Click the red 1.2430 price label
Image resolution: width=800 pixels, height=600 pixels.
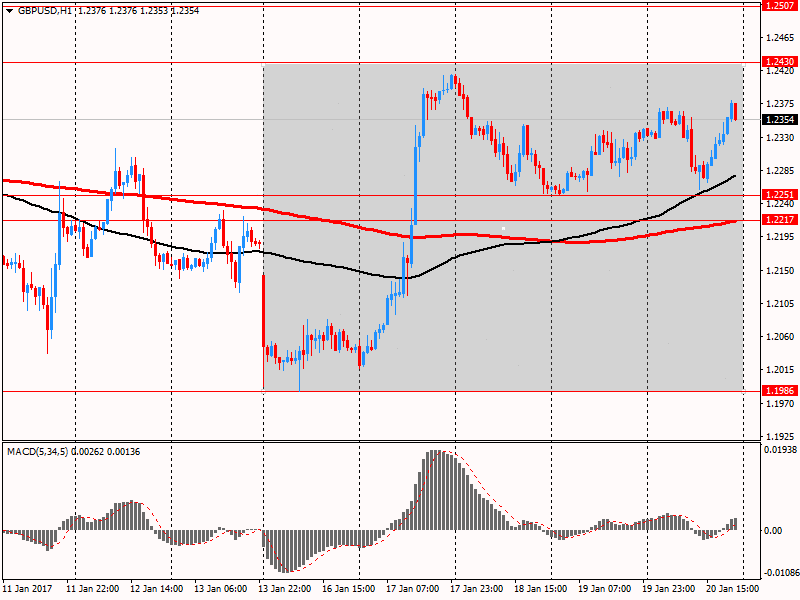click(779, 62)
